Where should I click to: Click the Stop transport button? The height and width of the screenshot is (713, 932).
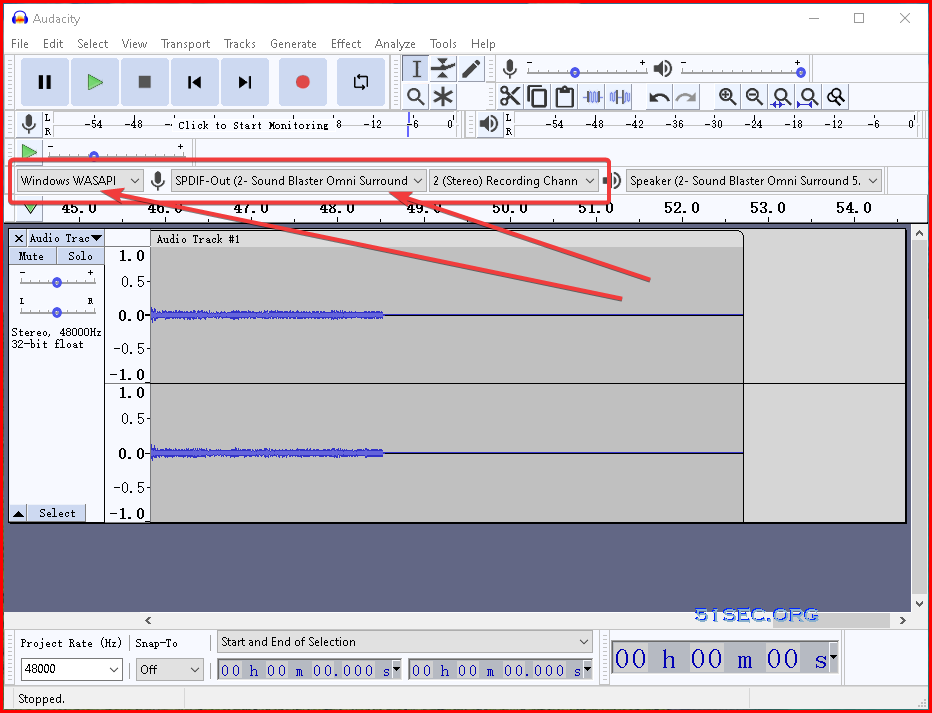(144, 81)
